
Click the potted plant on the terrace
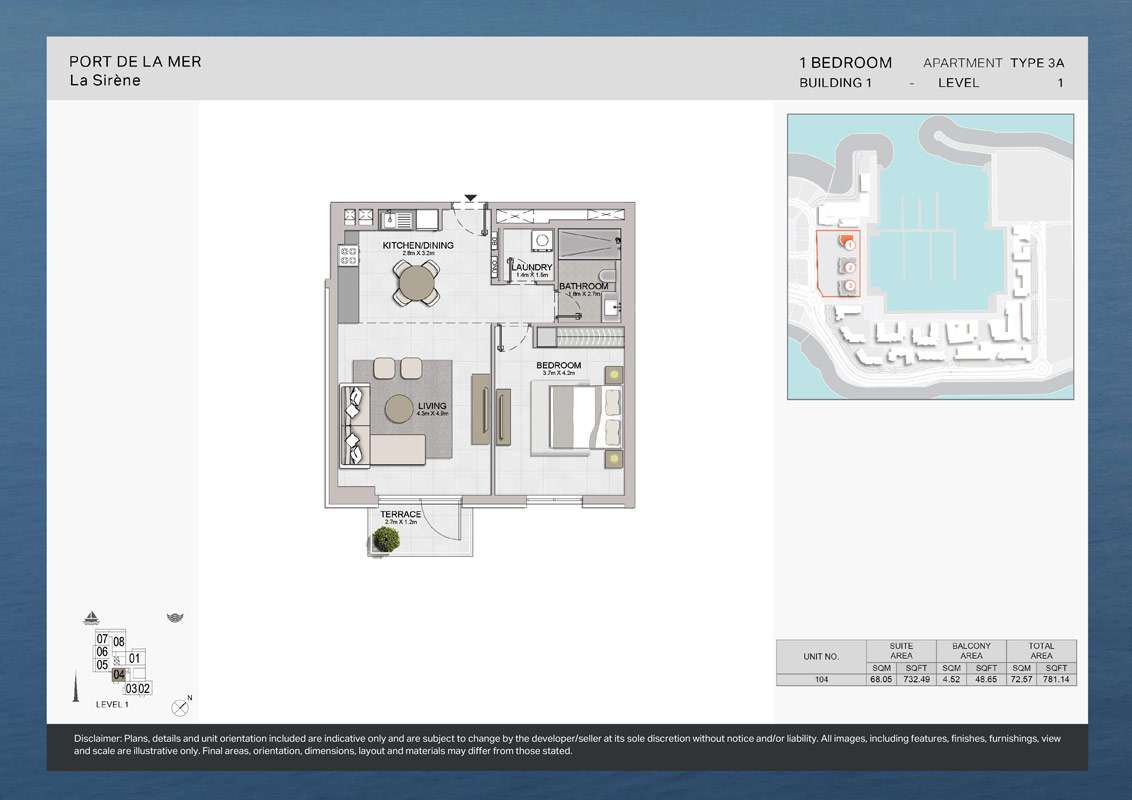385,539
